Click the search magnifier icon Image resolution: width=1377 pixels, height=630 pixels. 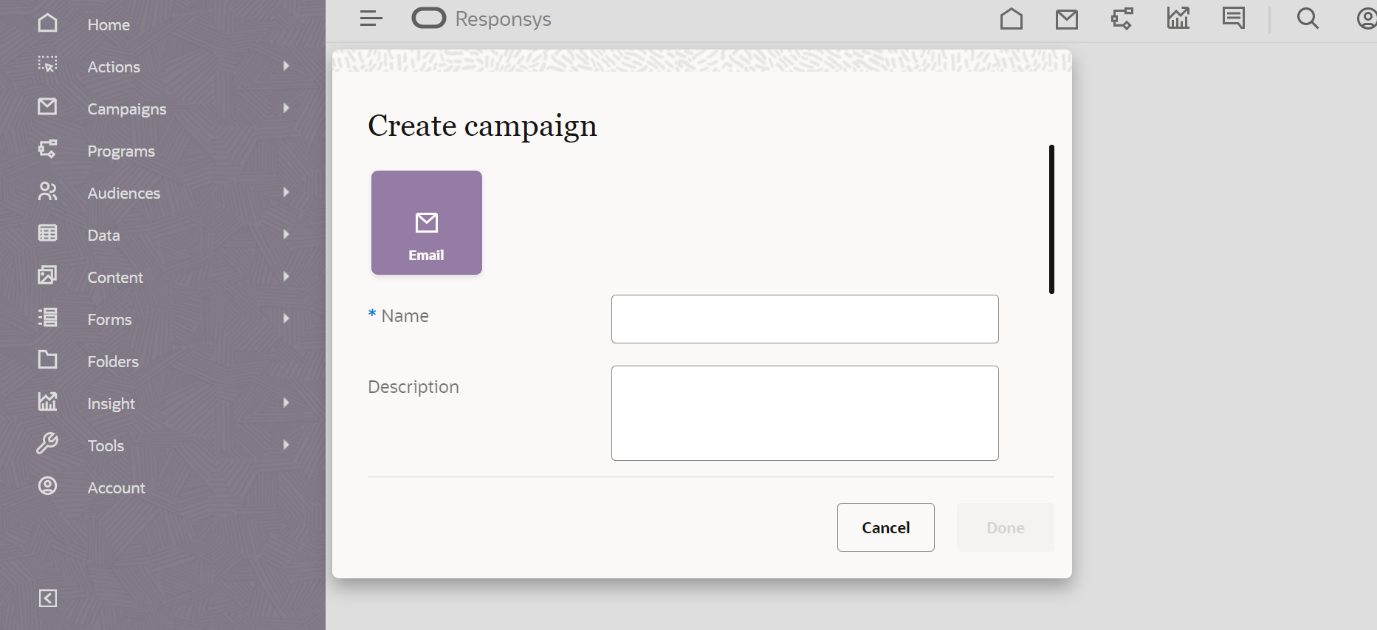coord(1307,19)
